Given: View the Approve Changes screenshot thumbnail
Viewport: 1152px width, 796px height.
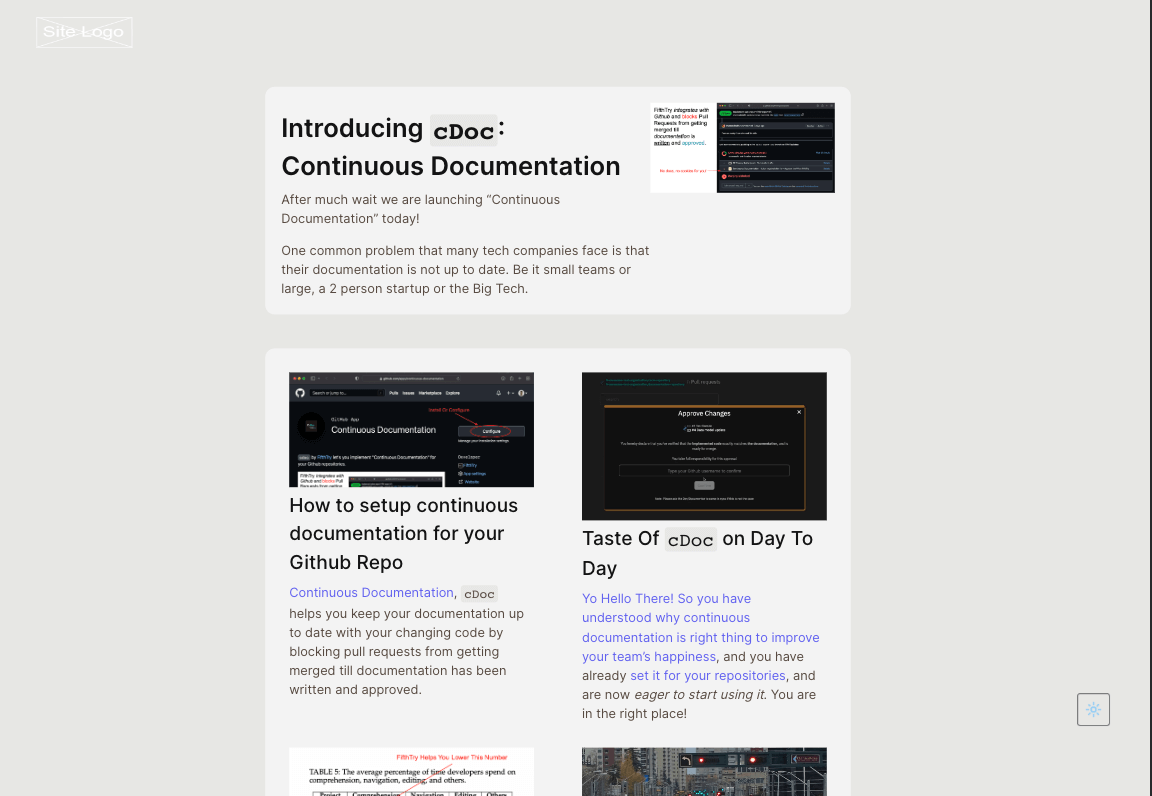Looking at the screenshot, I should (704, 446).
